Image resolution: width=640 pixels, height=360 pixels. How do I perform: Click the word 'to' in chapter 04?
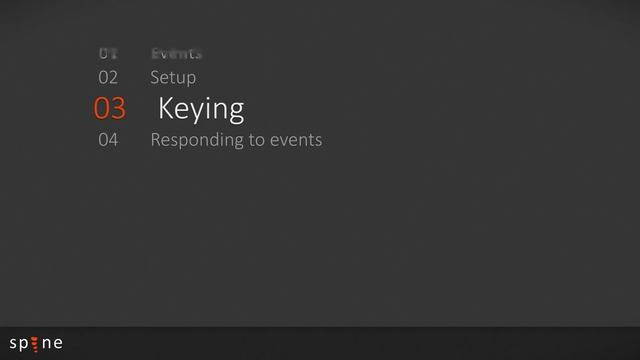coord(257,140)
